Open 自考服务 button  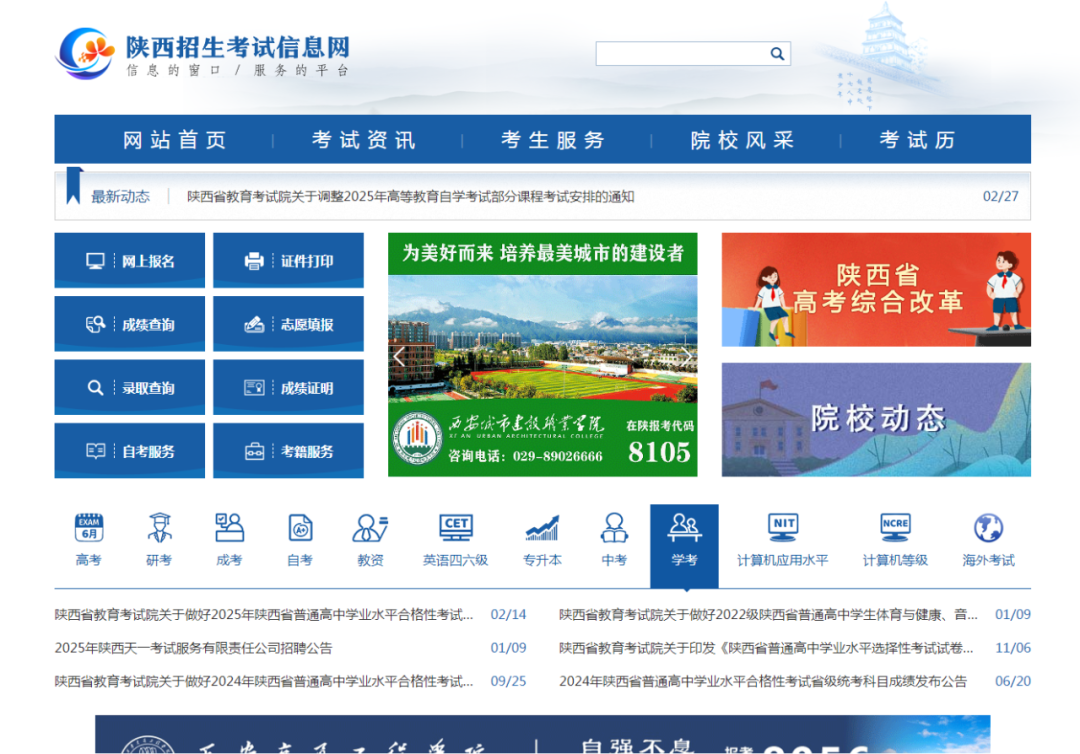pos(129,451)
